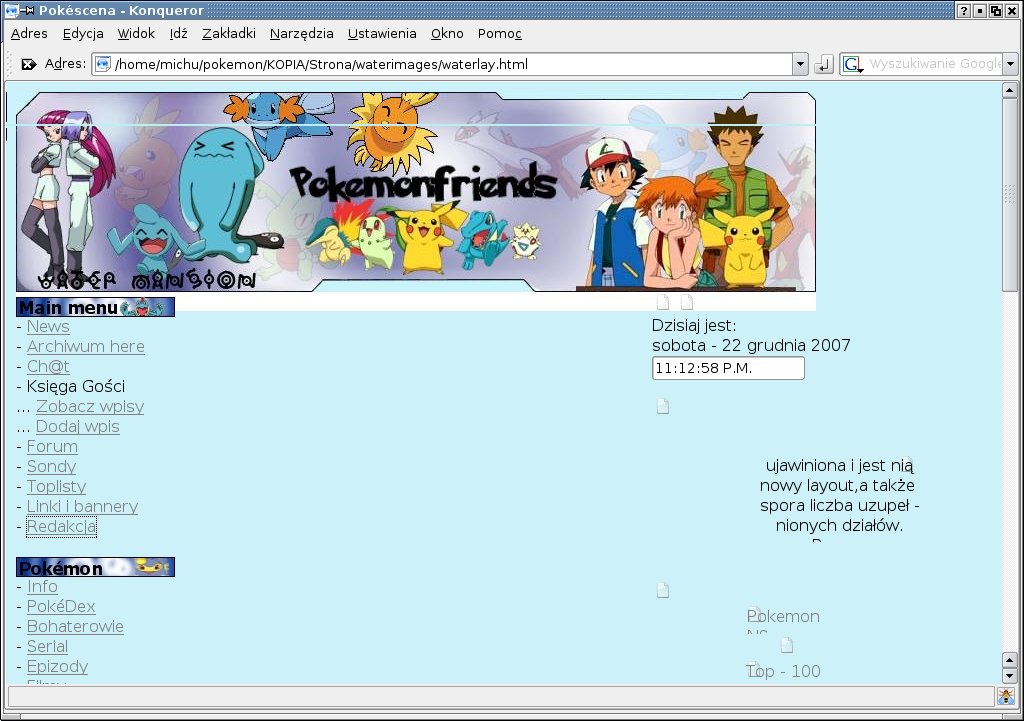This screenshot has height=721, width=1024.
Task: Click the Pokémon section header image
Action: point(95,567)
